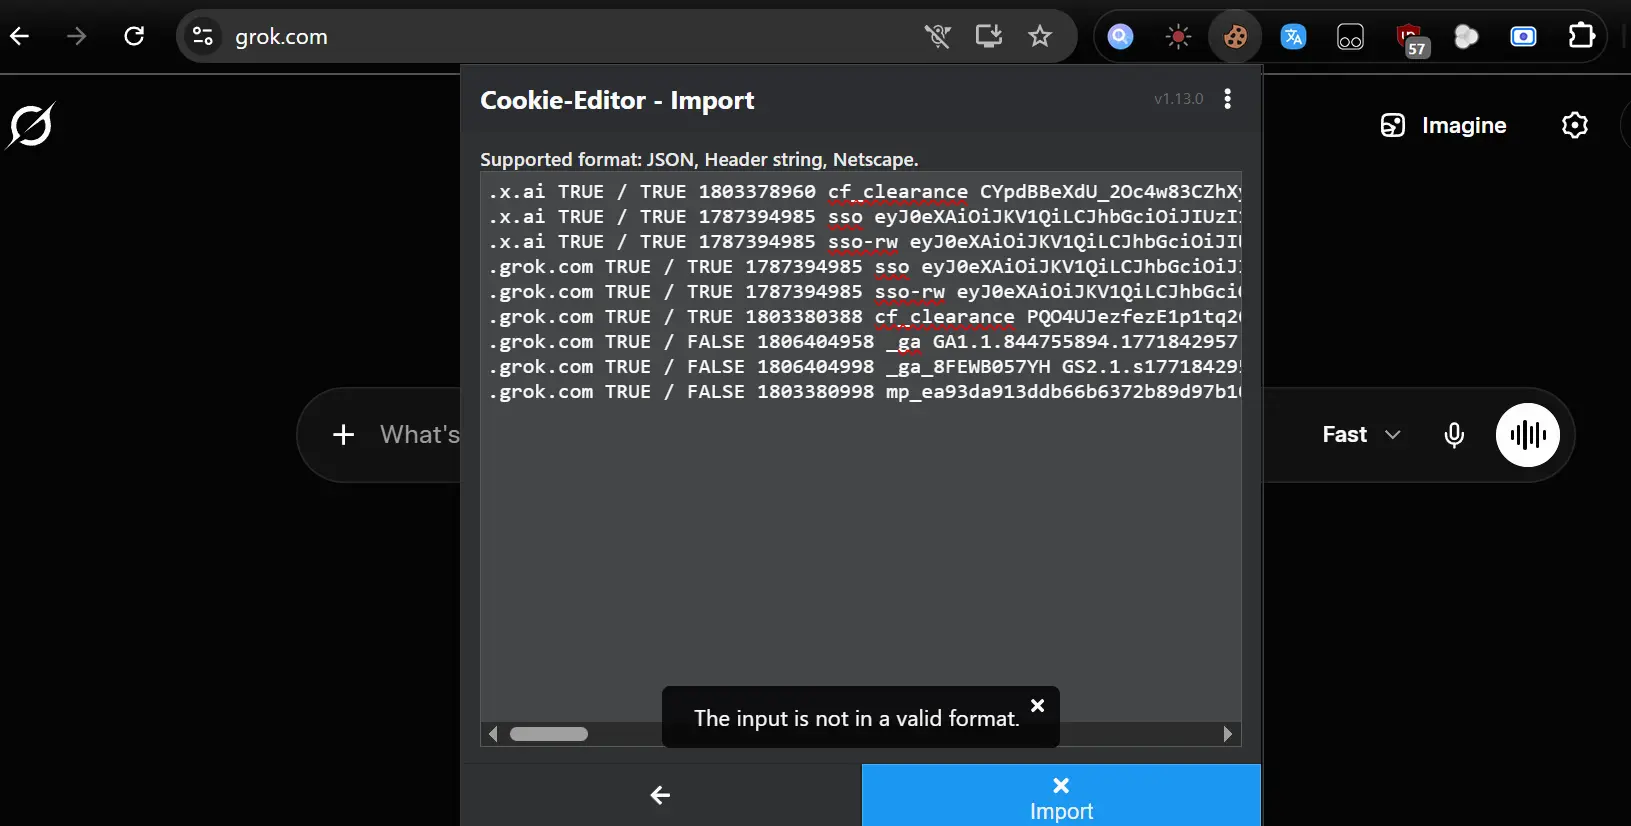
Task: Reload the grok.com page
Action: click(x=134, y=37)
